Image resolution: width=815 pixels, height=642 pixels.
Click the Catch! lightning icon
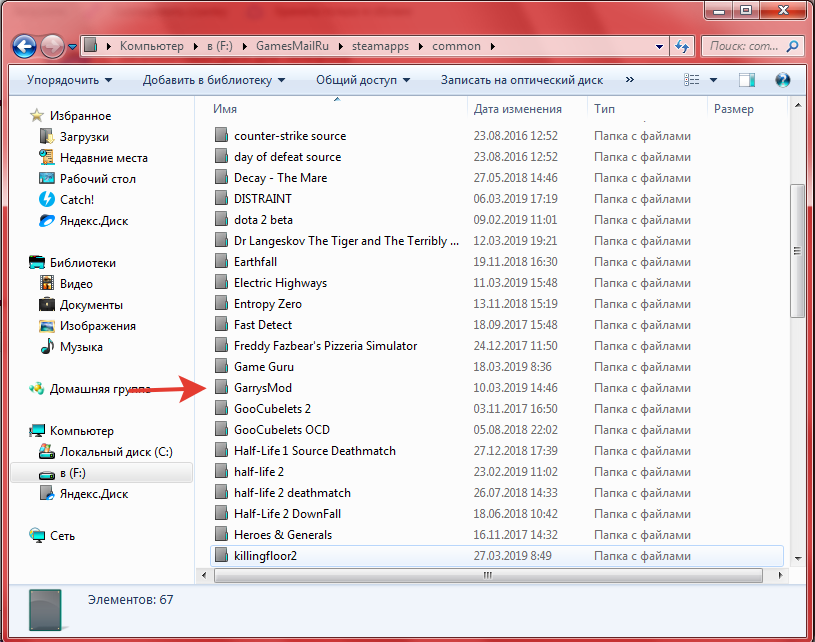pos(47,199)
